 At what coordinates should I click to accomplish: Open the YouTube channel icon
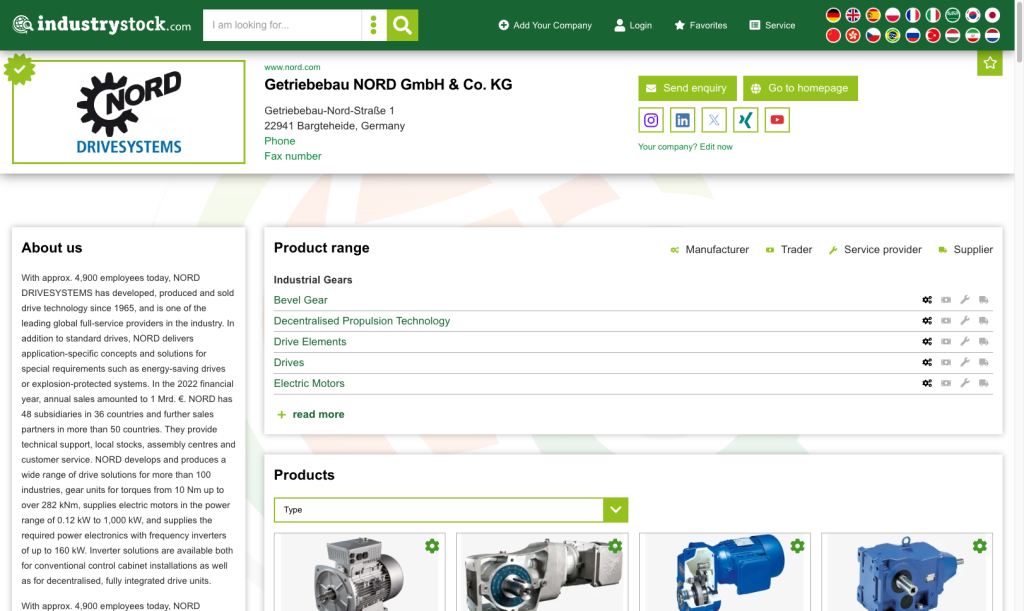[777, 120]
